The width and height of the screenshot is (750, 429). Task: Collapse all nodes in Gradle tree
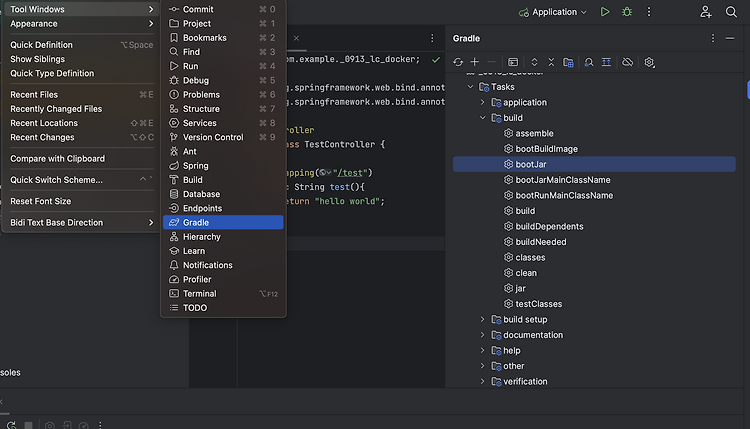(x=551, y=62)
